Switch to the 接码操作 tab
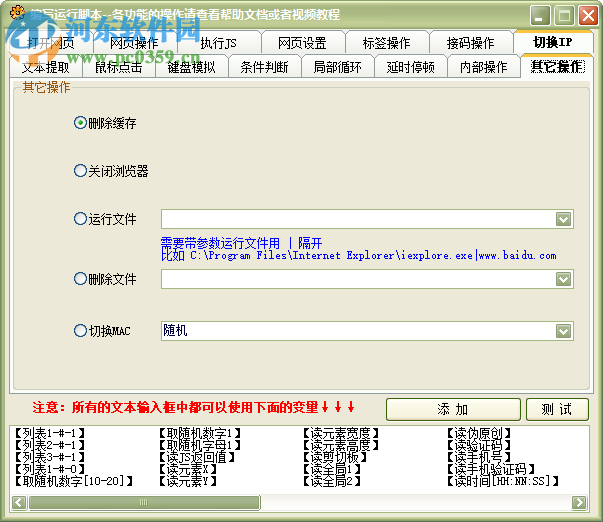 471,42
